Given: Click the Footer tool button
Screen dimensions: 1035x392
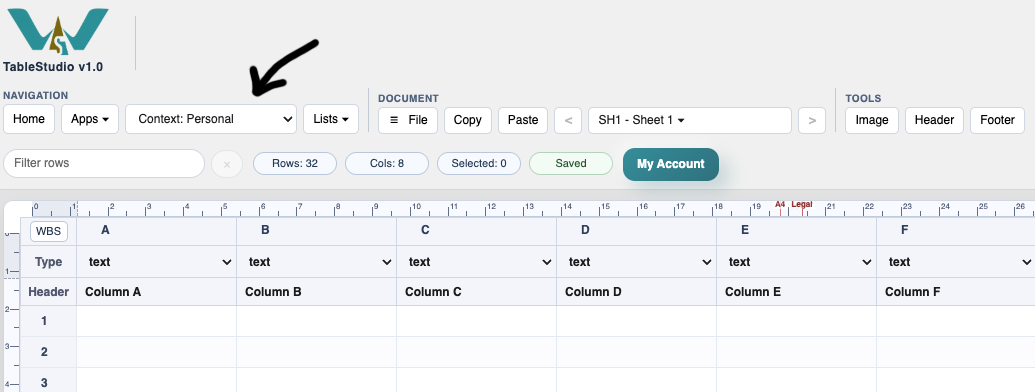Looking at the screenshot, I should 997,120.
